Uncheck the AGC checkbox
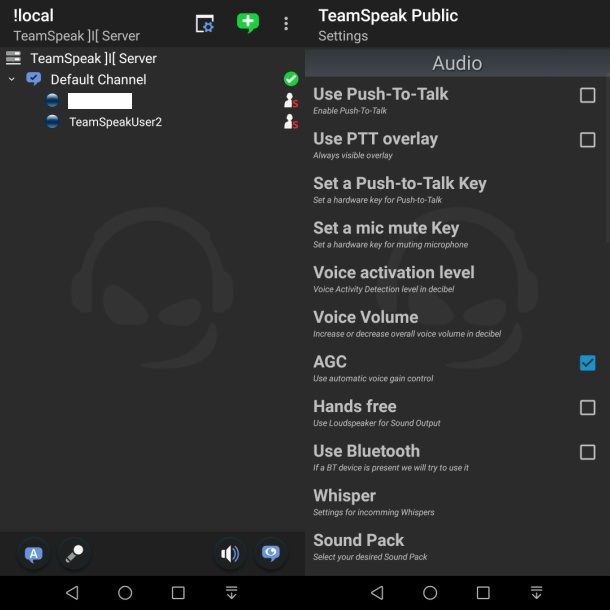Screen dimensions: 610x610 coord(587,363)
